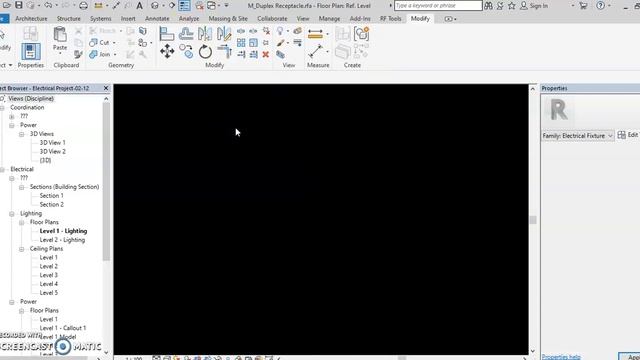The image size is (640, 360).
Task: Select Level 2 - Lighting floor plan
Action: point(62,240)
